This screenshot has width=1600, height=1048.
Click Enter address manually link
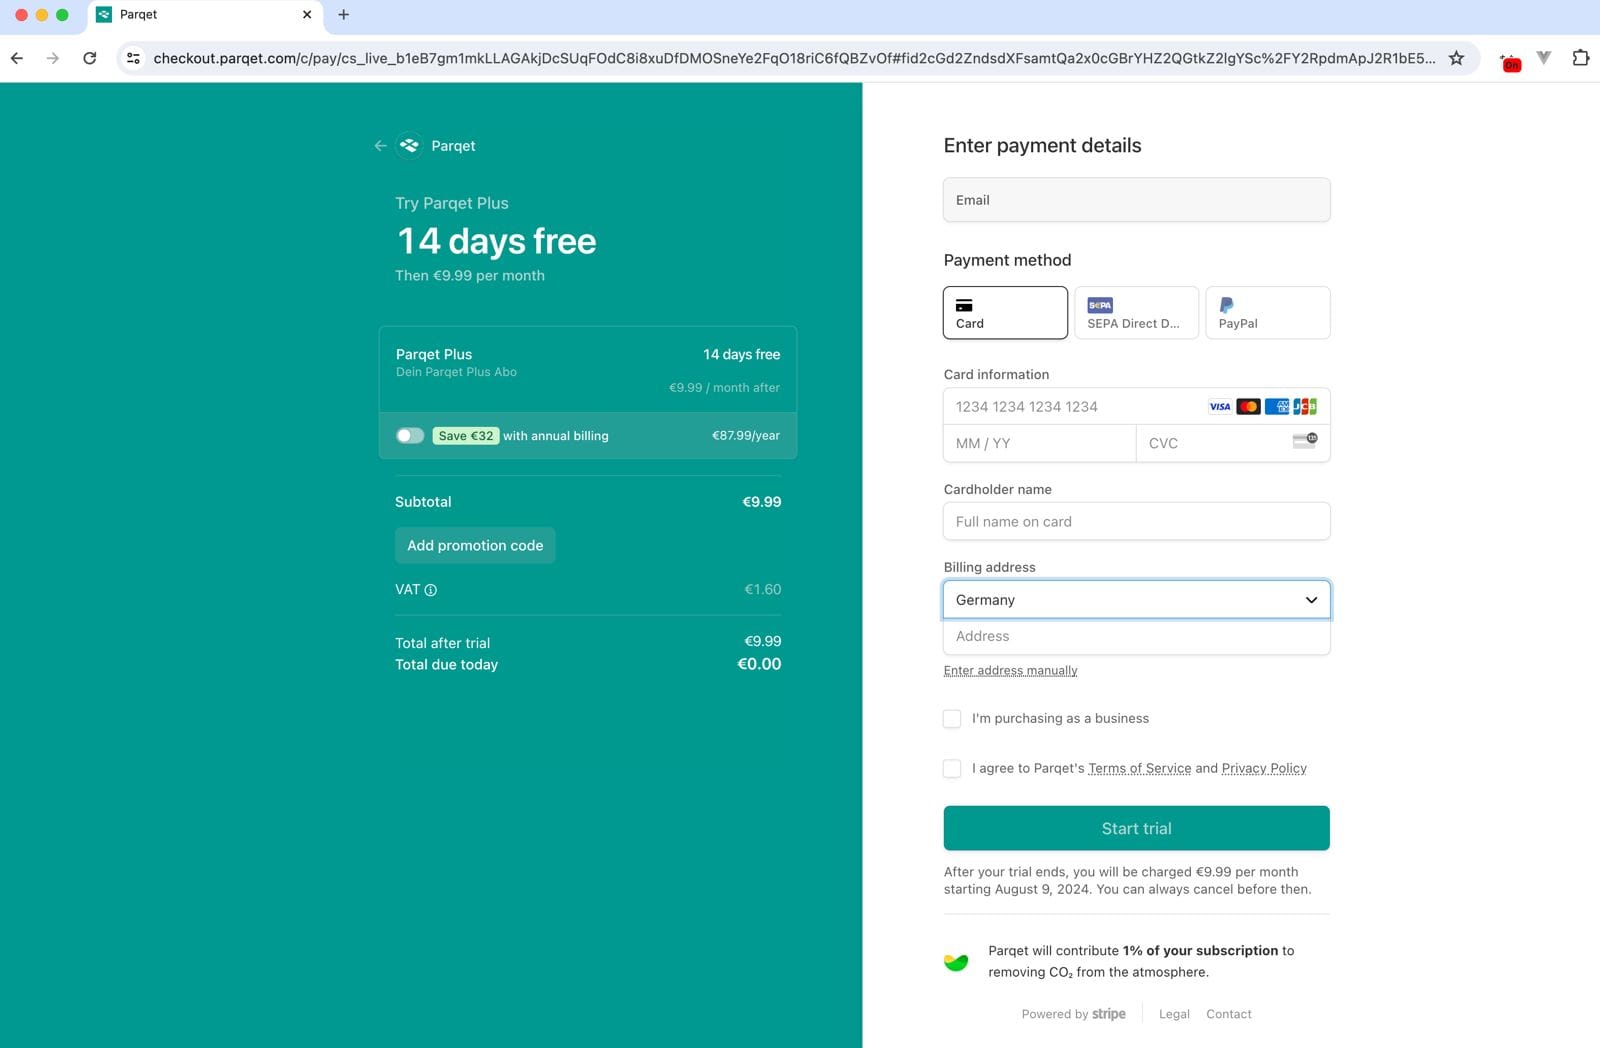[x=1010, y=671]
